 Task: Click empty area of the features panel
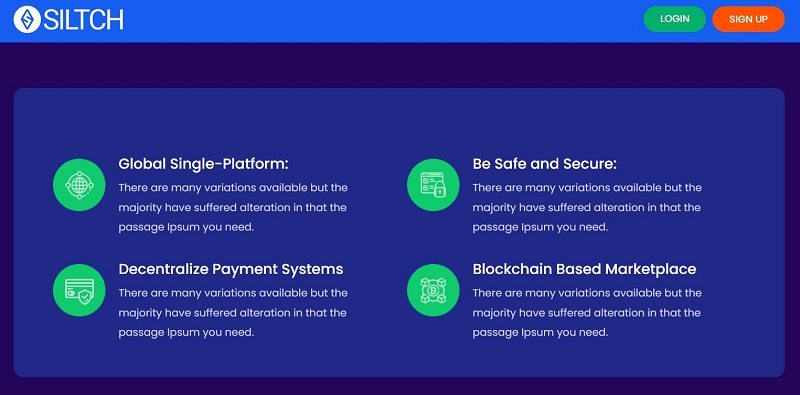coord(398,122)
